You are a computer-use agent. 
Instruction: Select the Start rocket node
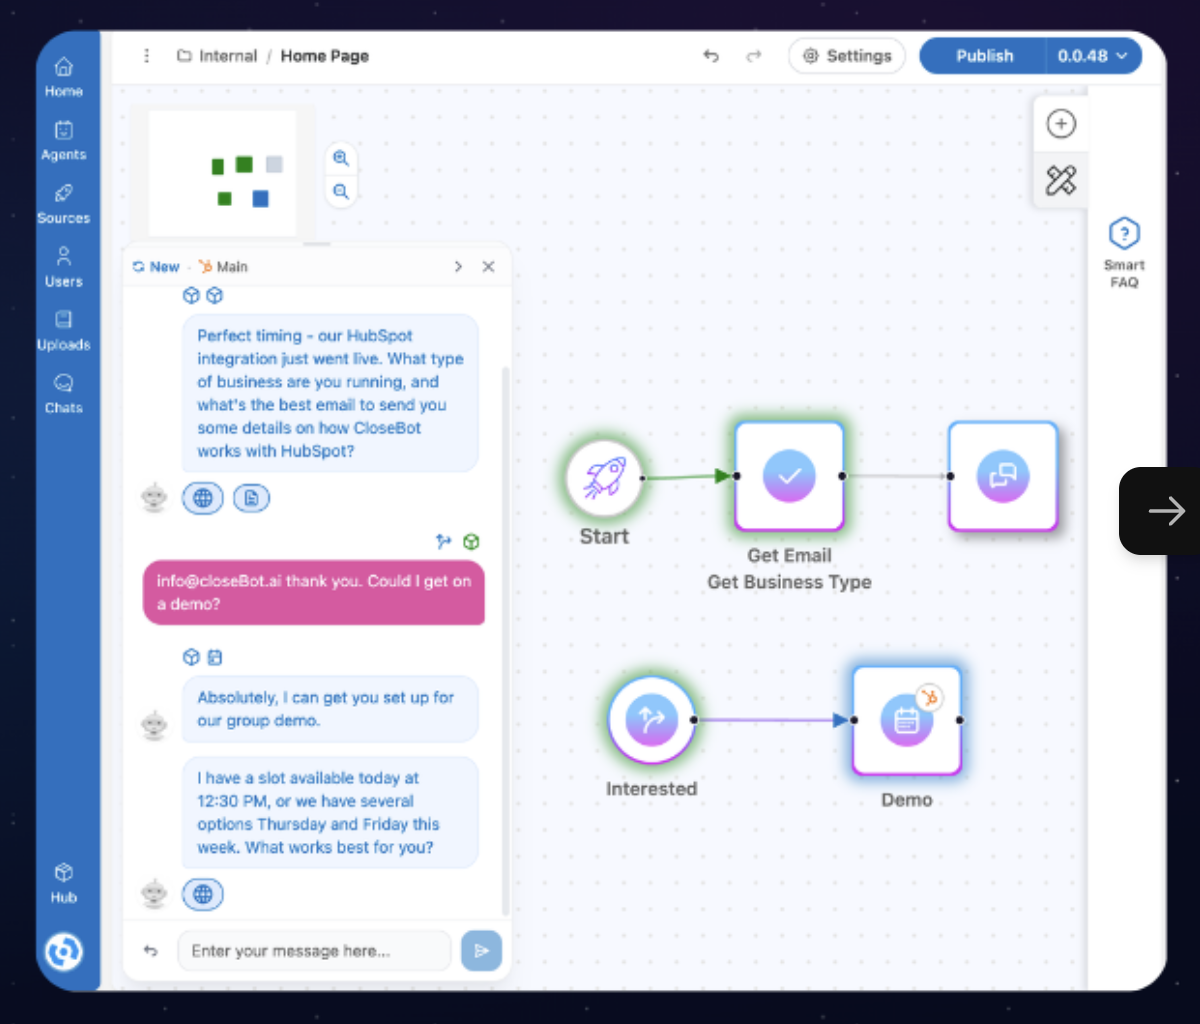click(x=603, y=479)
